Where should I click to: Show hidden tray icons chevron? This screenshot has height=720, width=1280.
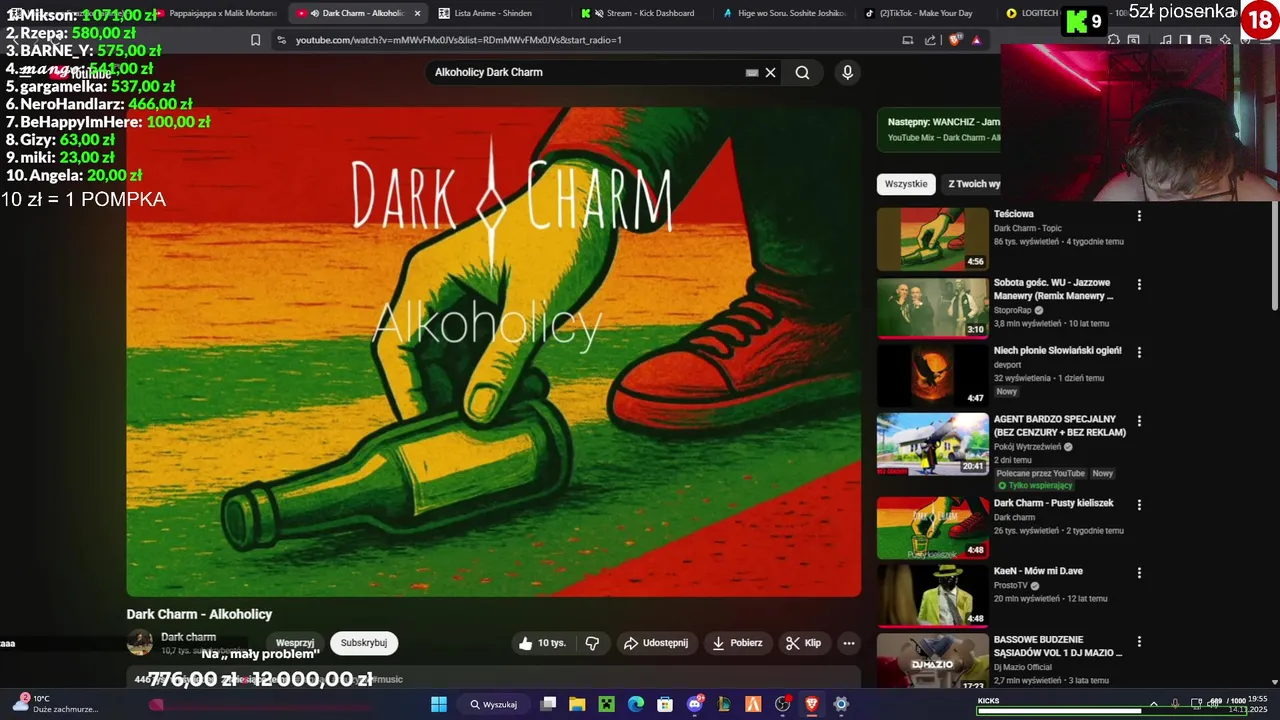pyautogui.click(x=1153, y=703)
